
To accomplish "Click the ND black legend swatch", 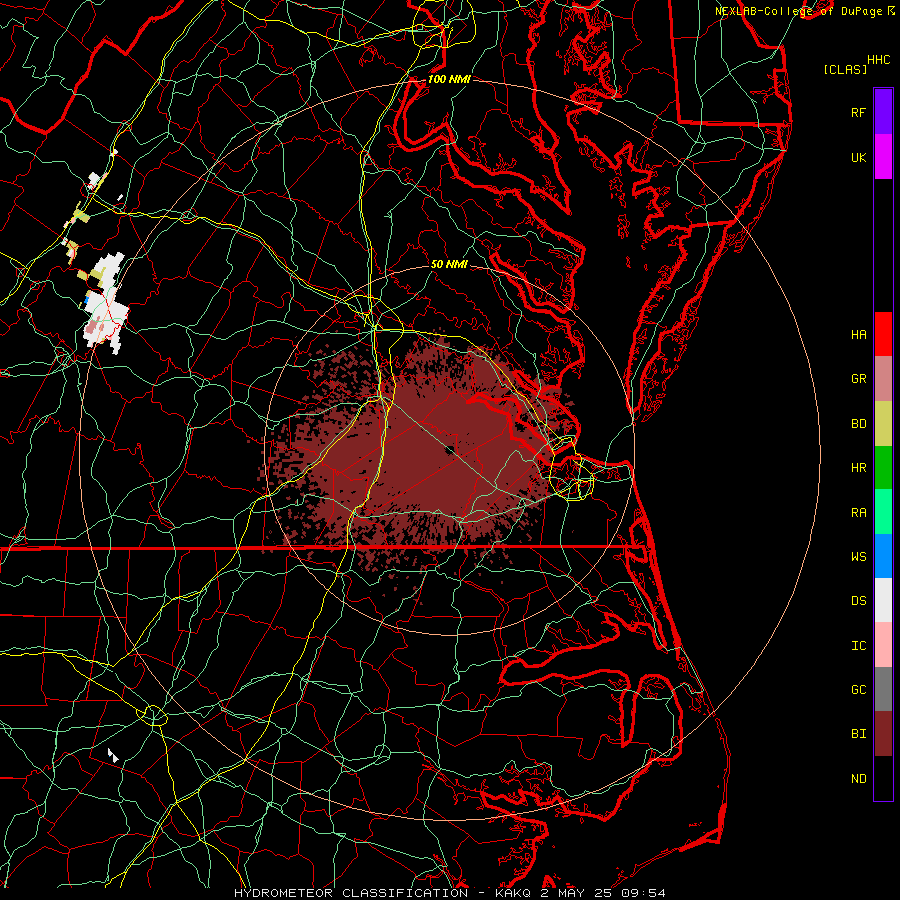I will (x=883, y=778).
